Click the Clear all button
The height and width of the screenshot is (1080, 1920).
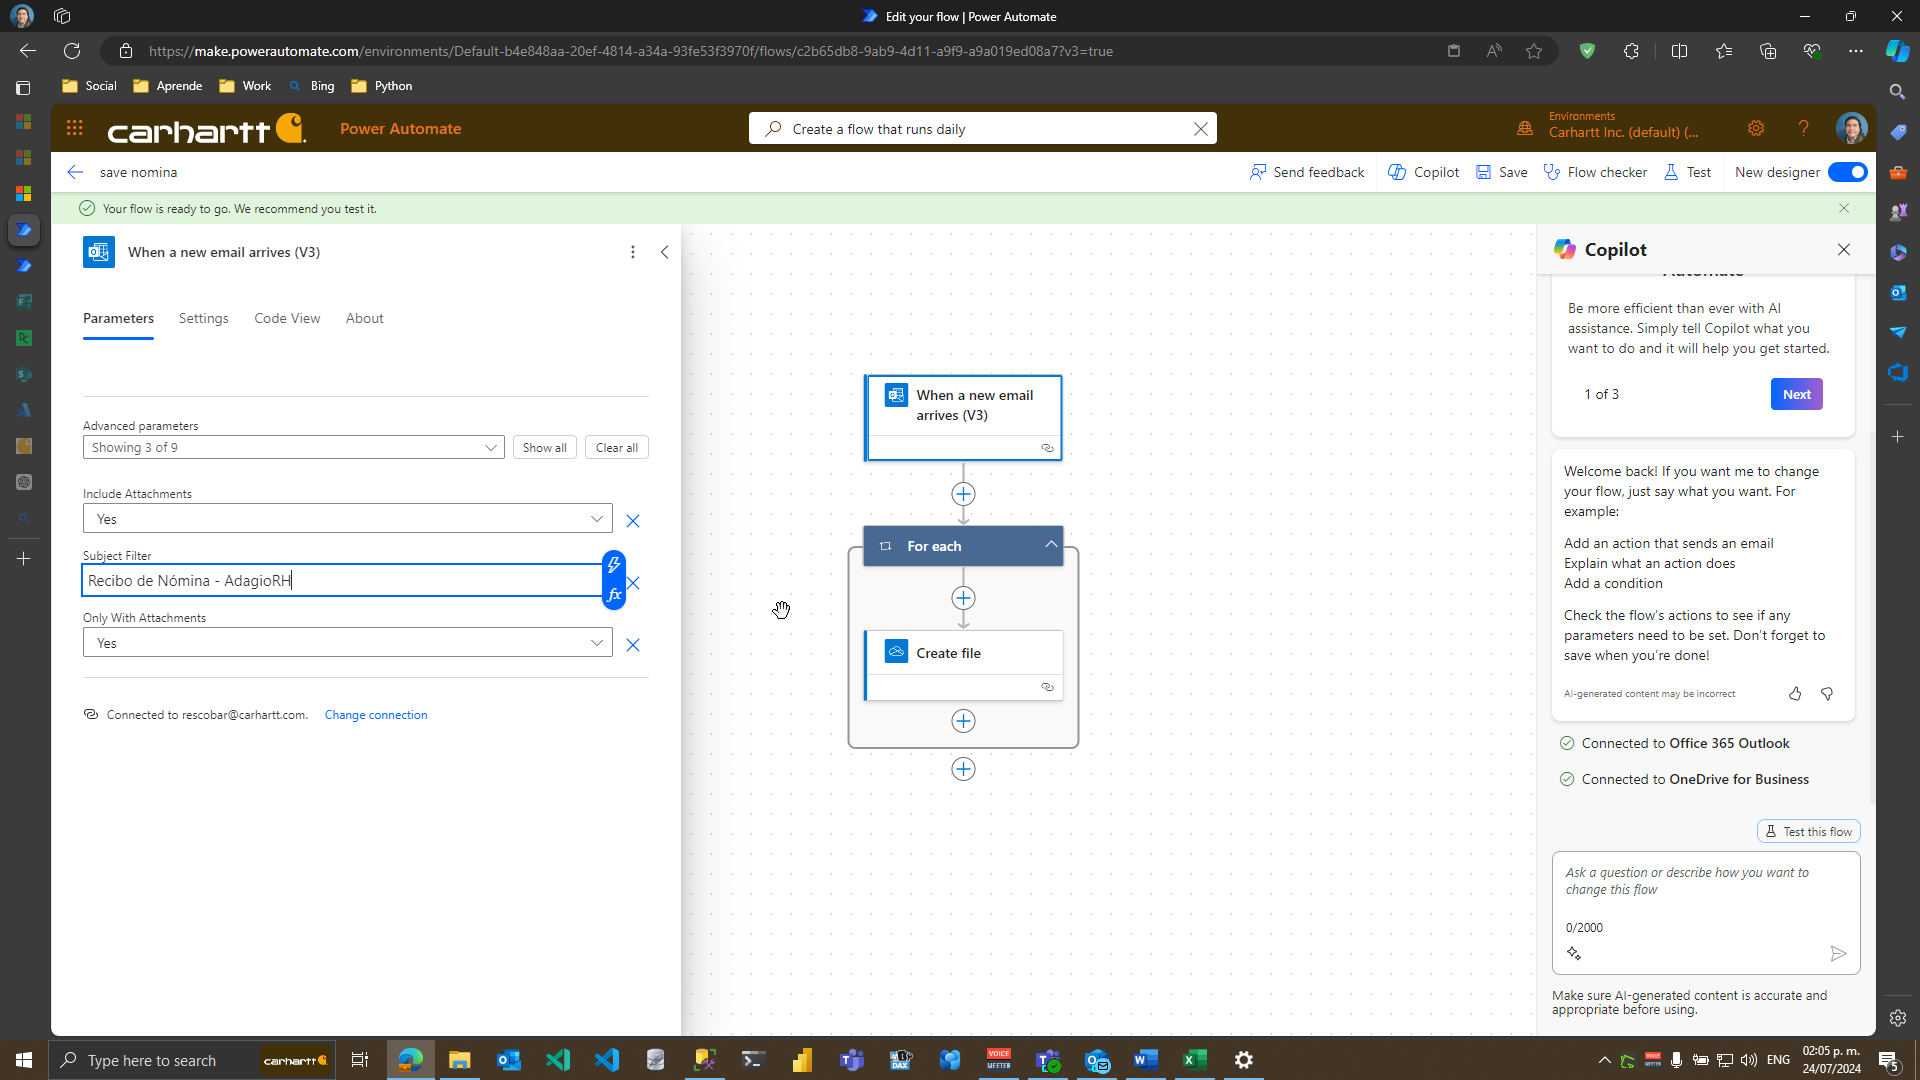(617, 447)
